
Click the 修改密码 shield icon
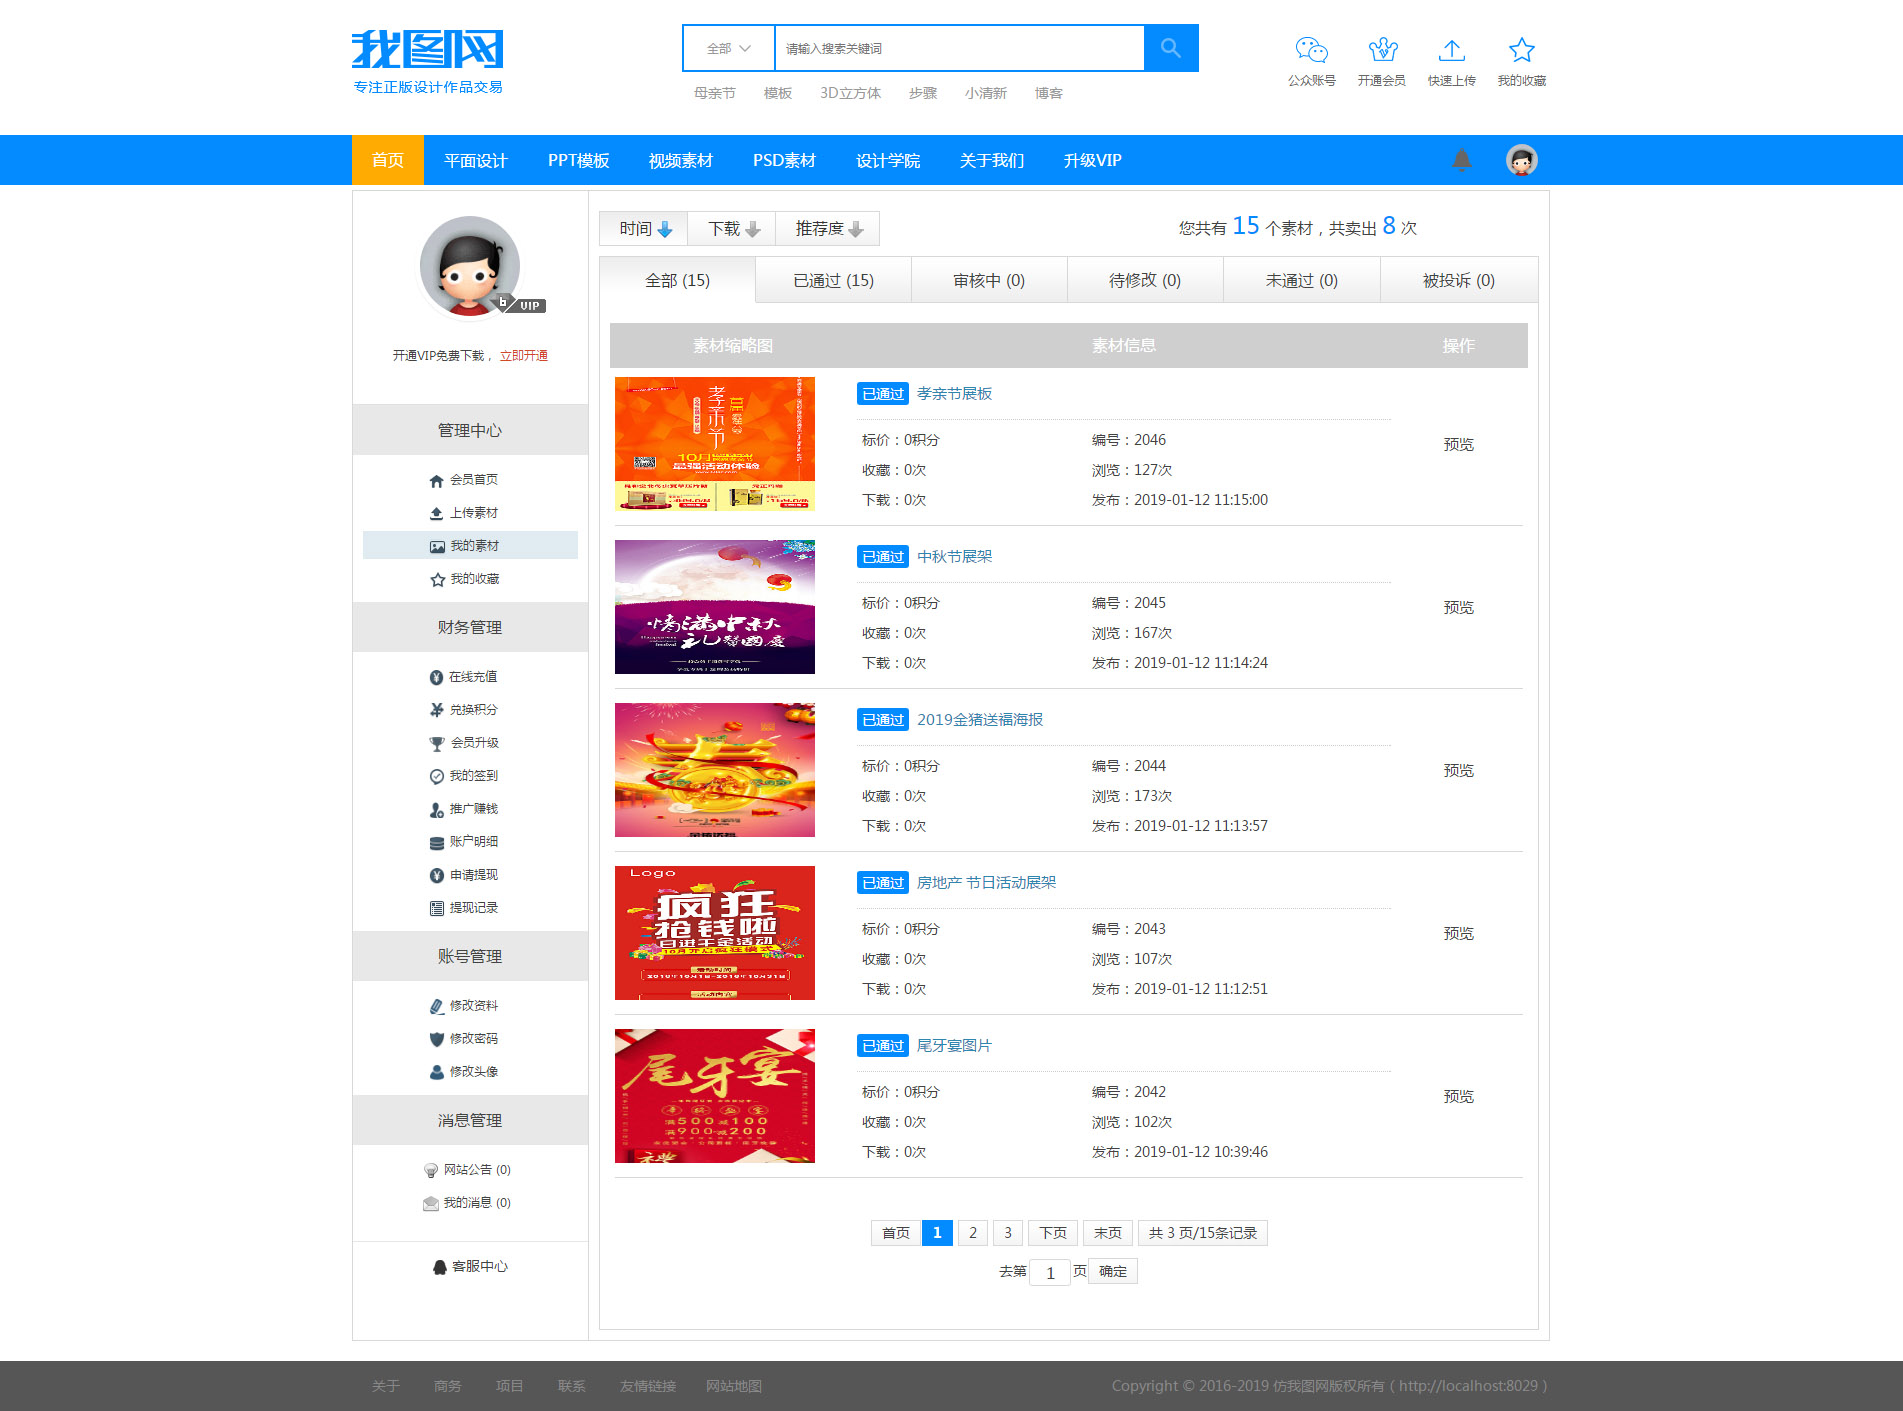pyautogui.click(x=436, y=1039)
